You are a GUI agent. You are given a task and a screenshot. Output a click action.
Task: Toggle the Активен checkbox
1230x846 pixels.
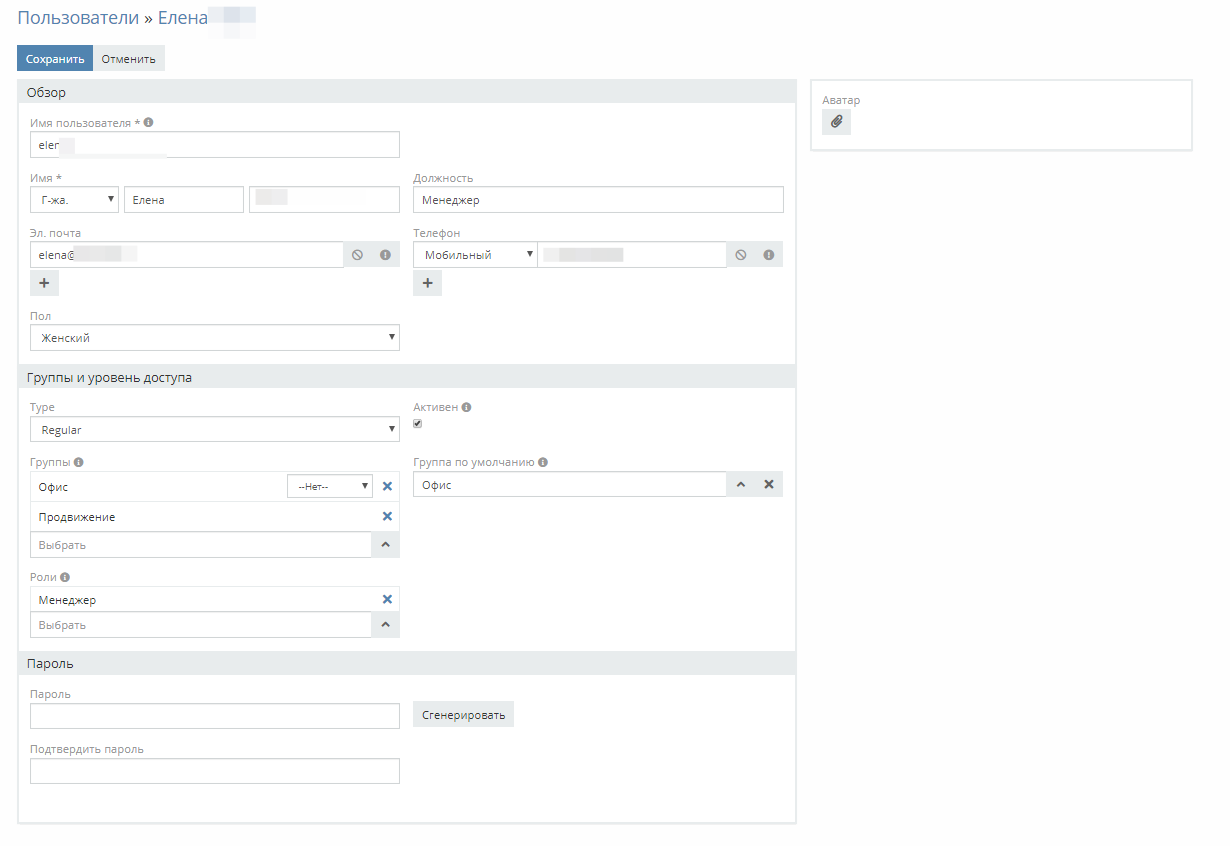coord(418,424)
